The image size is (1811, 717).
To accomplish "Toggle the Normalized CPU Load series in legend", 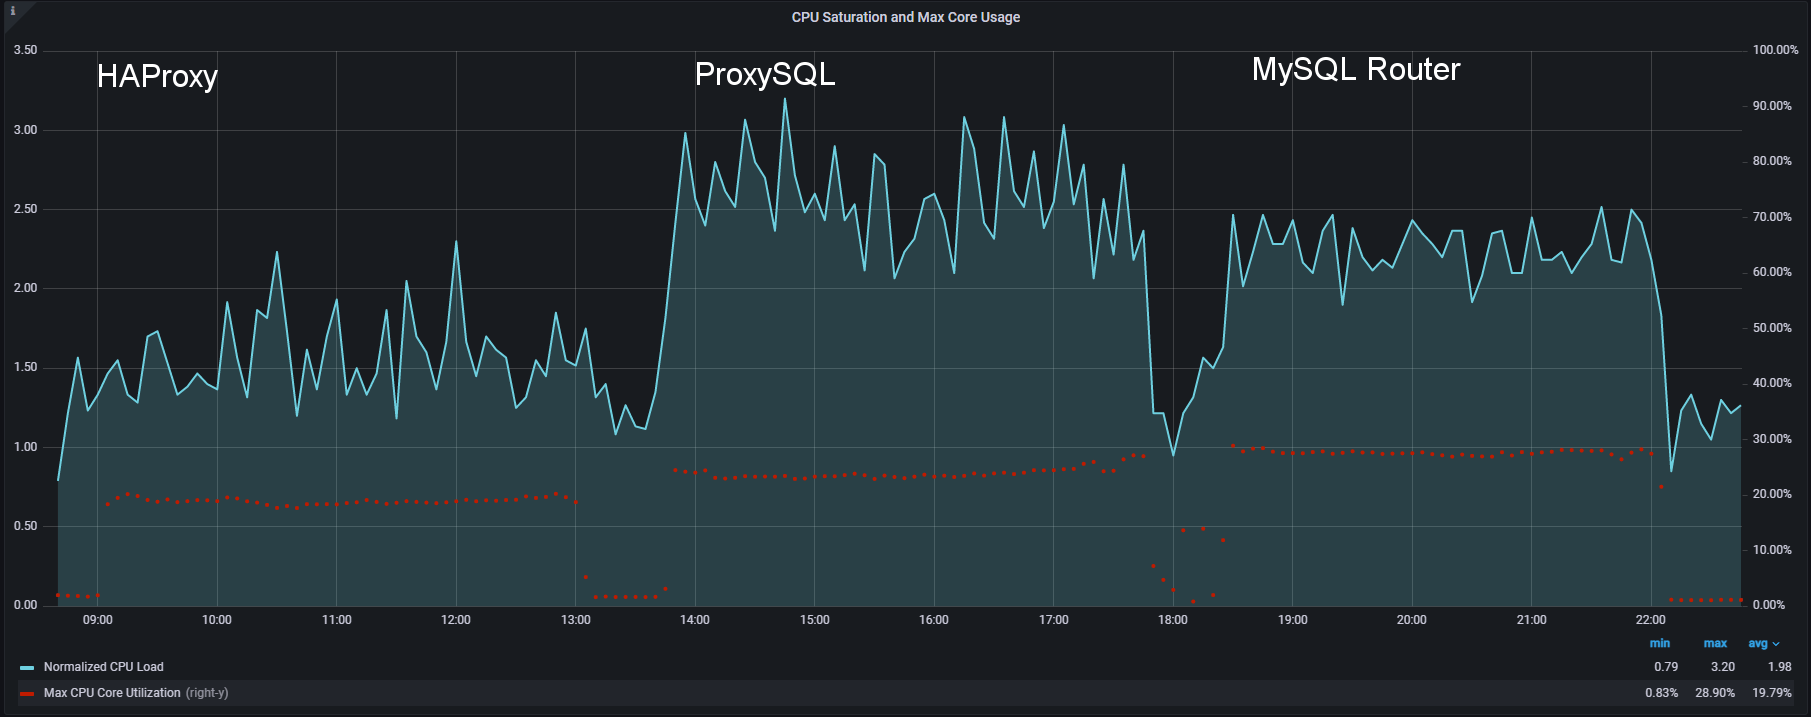I will click(103, 667).
